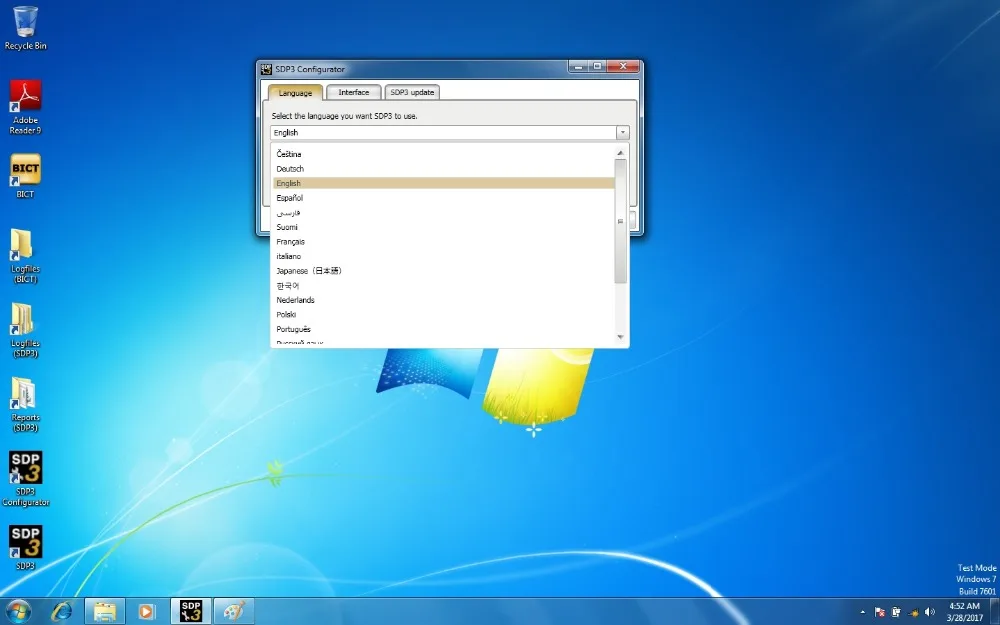Switch to the SDP3 update tab
The width and height of the screenshot is (1000, 625).
point(412,92)
